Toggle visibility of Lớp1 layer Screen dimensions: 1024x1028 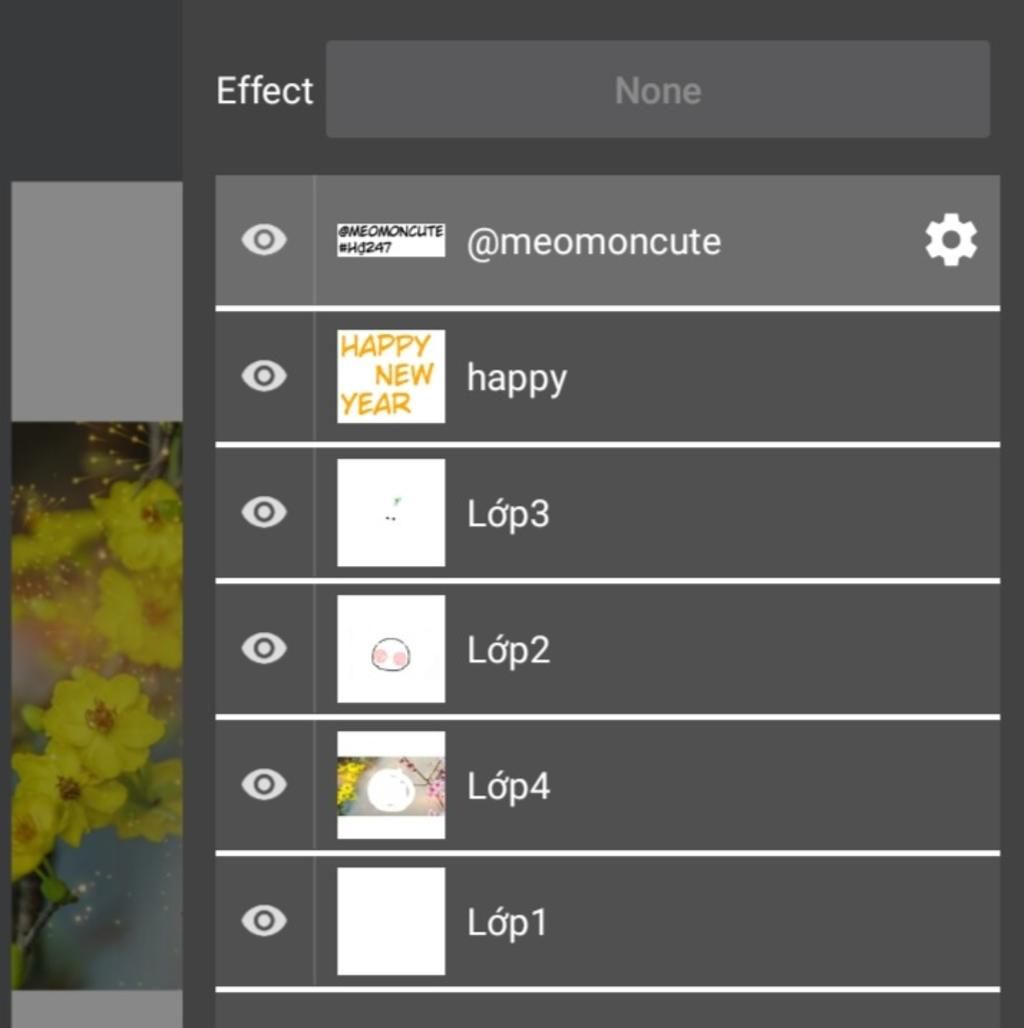[264, 921]
